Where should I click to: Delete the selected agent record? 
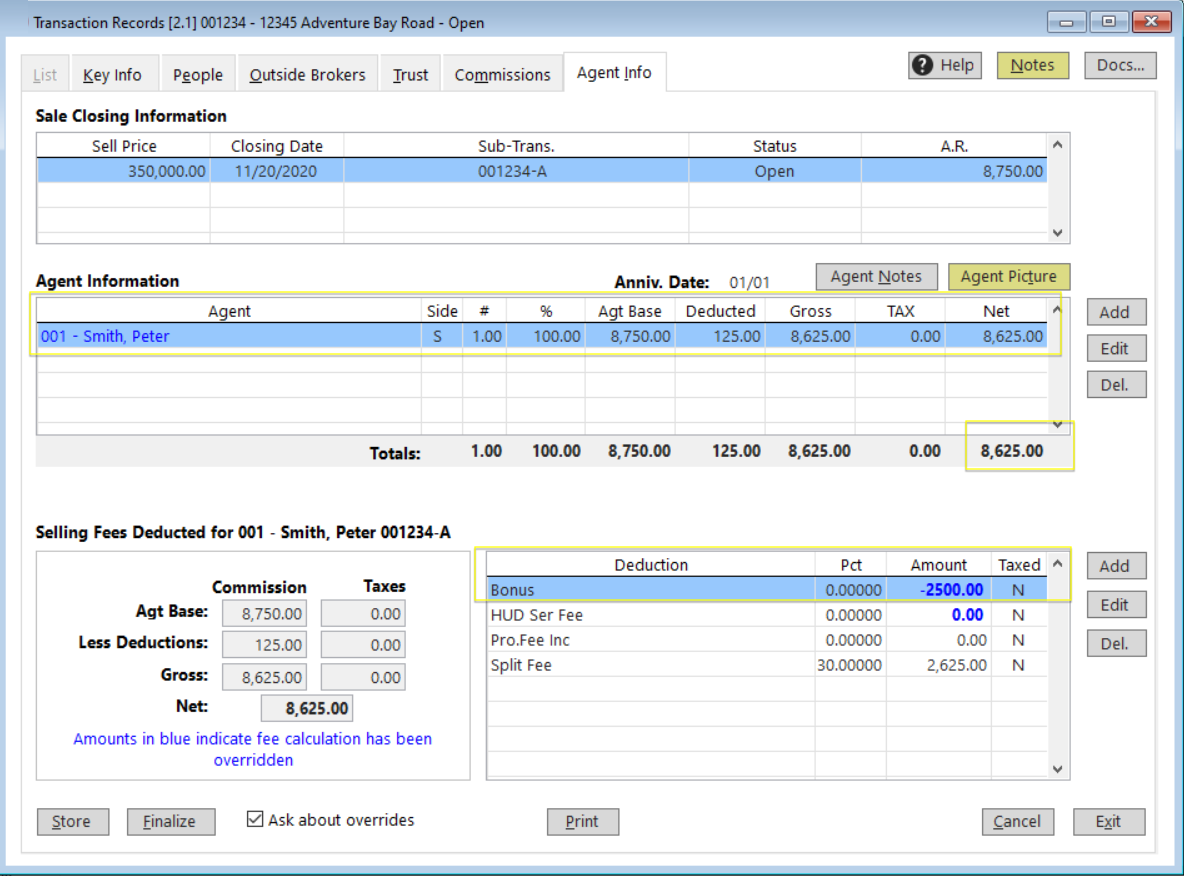(x=1115, y=384)
